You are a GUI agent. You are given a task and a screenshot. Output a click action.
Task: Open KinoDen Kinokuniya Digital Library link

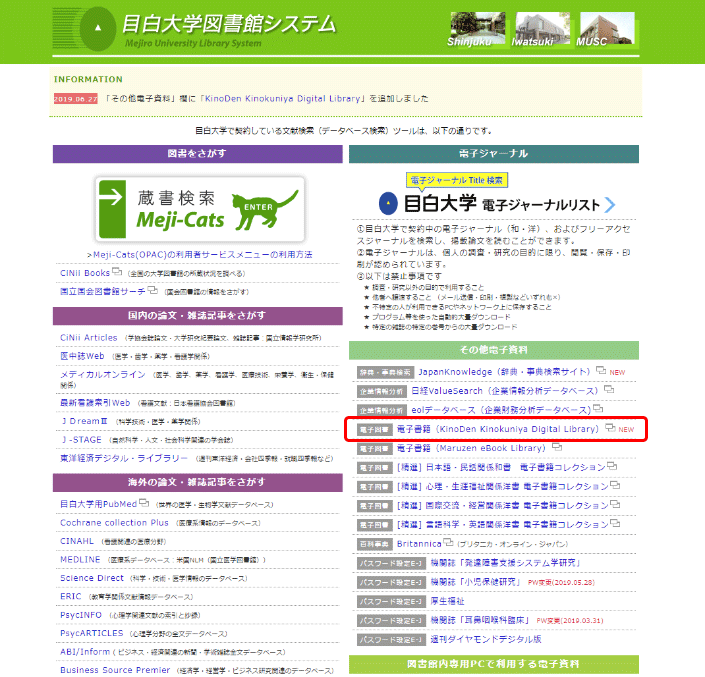click(x=498, y=429)
